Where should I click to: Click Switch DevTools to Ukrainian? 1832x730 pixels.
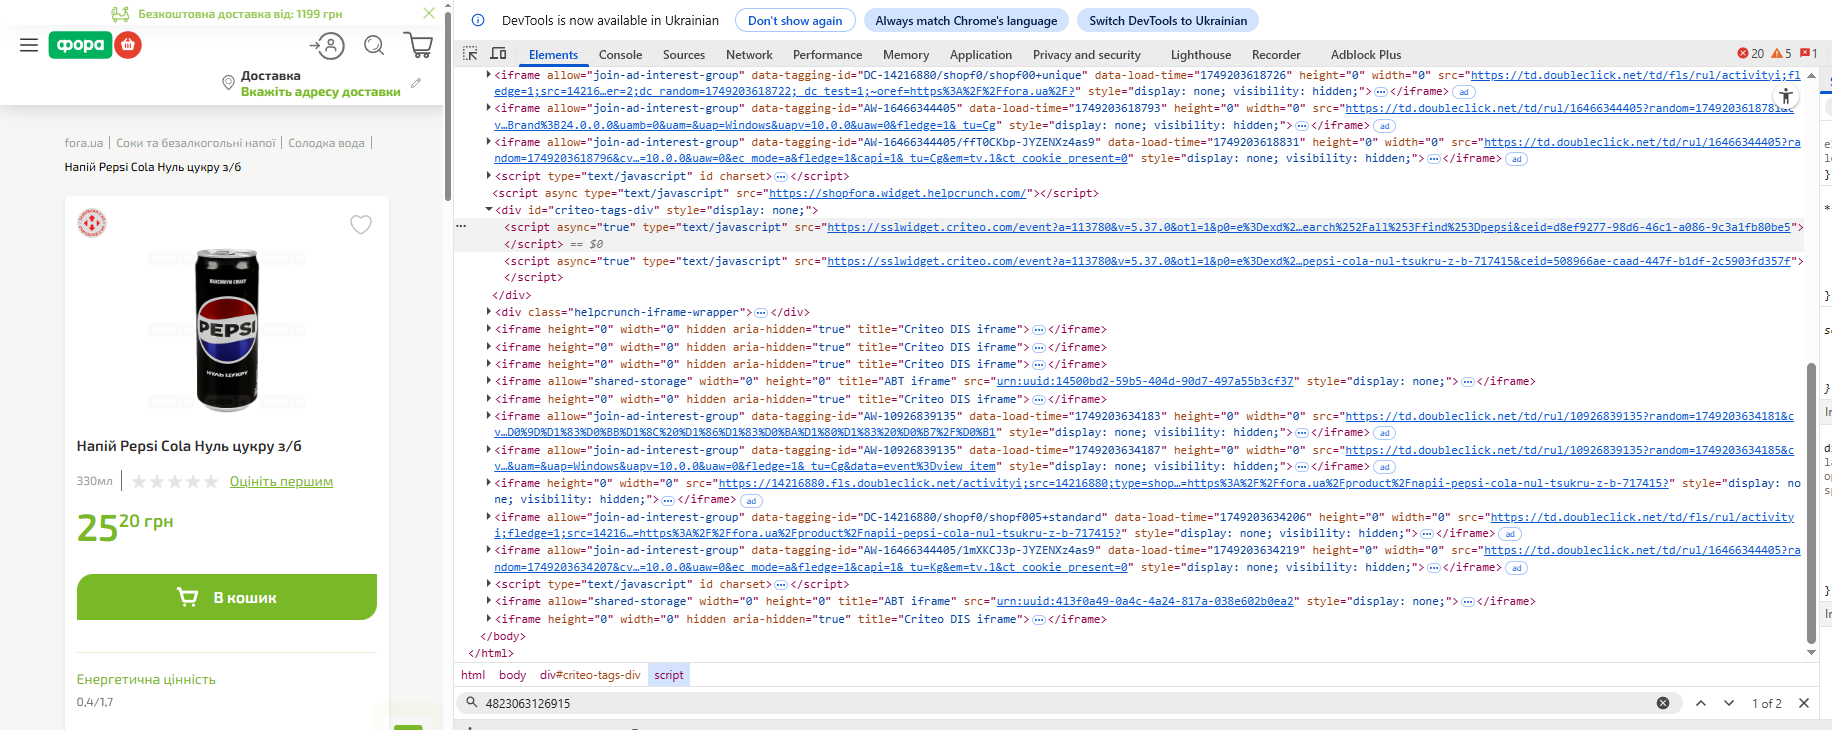pos(1168,20)
